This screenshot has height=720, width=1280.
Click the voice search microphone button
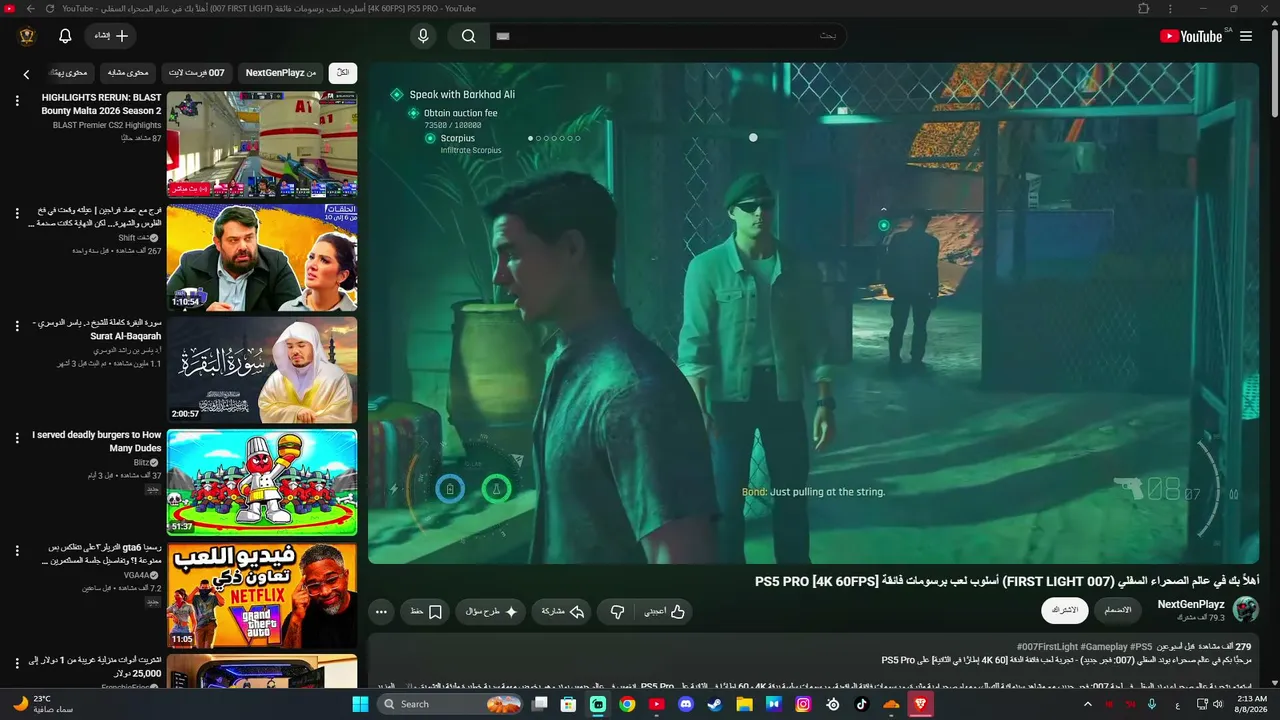(x=423, y=36)
